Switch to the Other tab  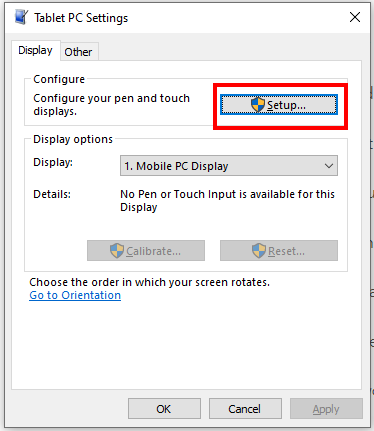(x=78, y=52)
